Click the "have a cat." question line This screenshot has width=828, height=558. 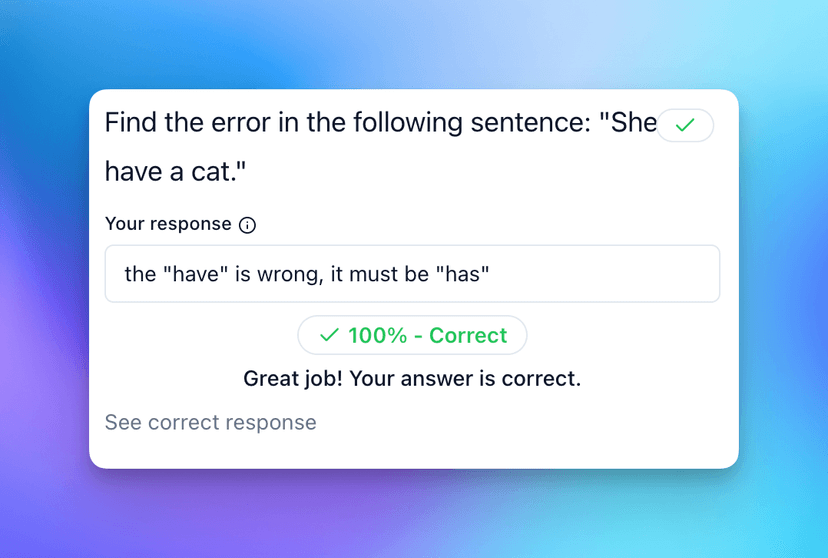(175, 172)
